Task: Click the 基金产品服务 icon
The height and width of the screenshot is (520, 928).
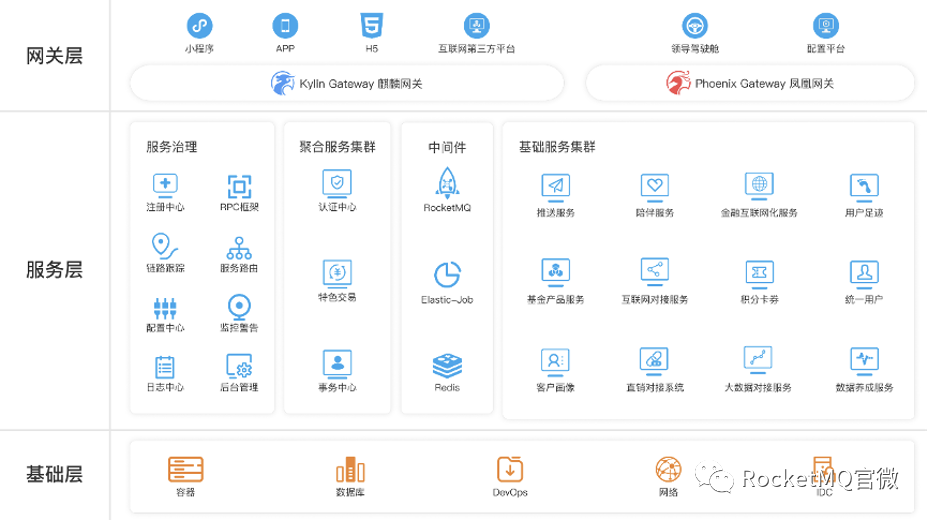Action: [x=556, y=273]
